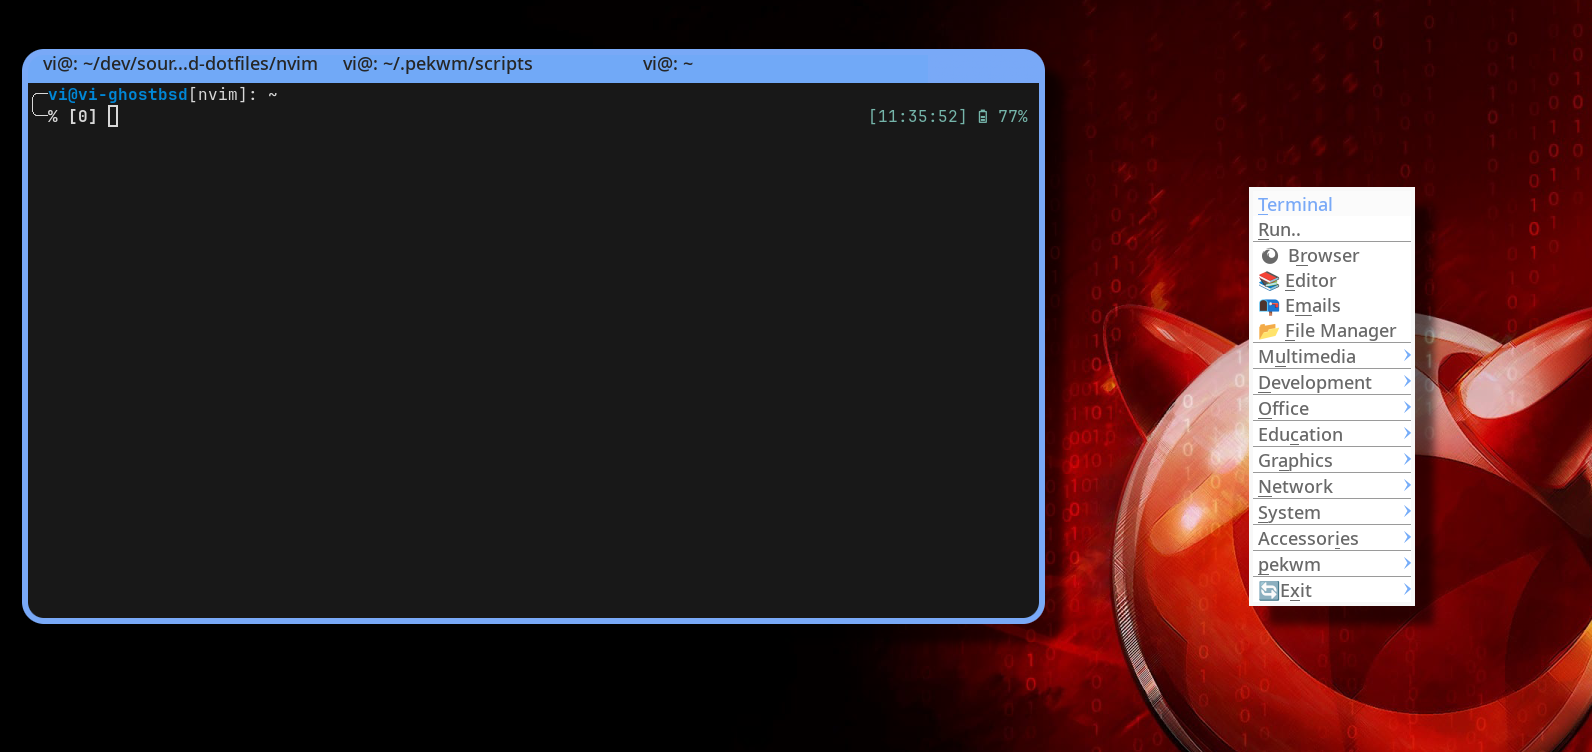The image size is (1592, 752).
Task: Expand the Multimedia submenu
Action: [x=1307, y=357]
